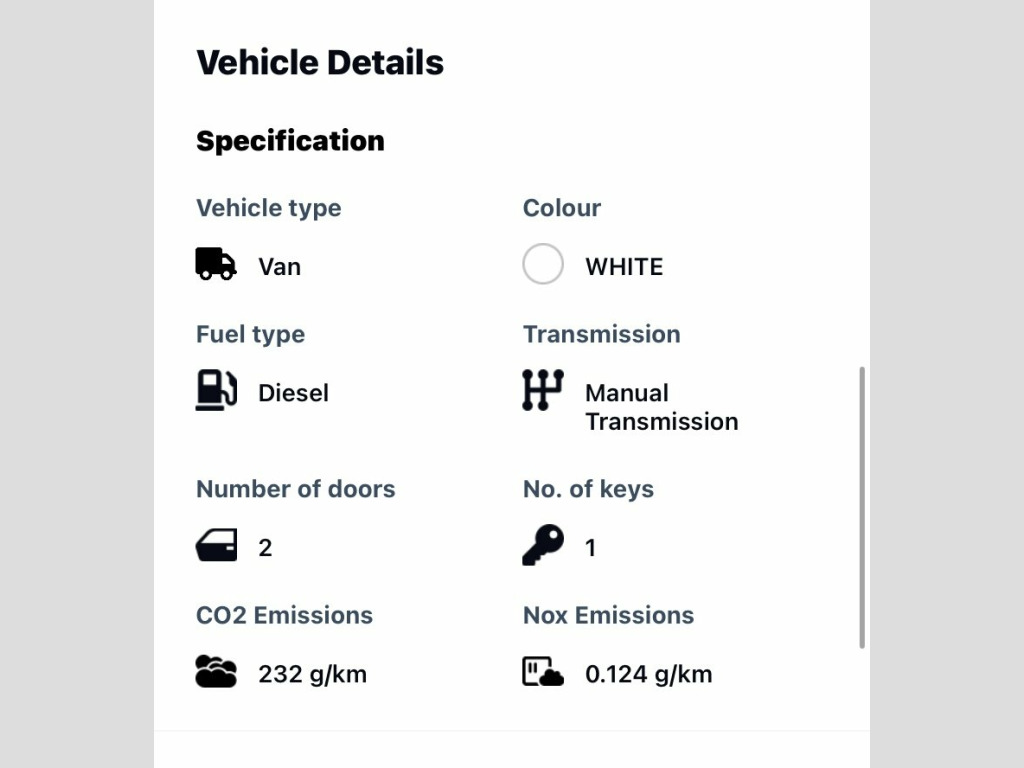The height and width of the screenshot is (768, 1024).
Task: Click the white colour swatch circle
Action: [543, 264]
